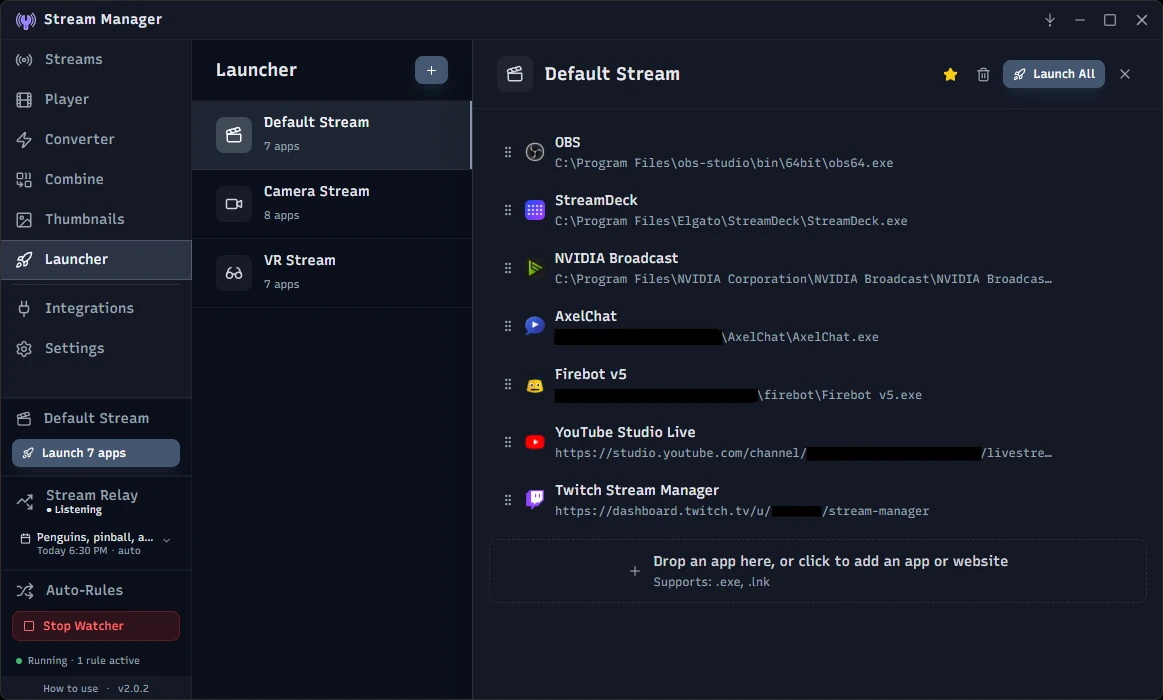Open the sidebar Default Stream shortcut
The image size is (1163, 700).
coord(96,418)
